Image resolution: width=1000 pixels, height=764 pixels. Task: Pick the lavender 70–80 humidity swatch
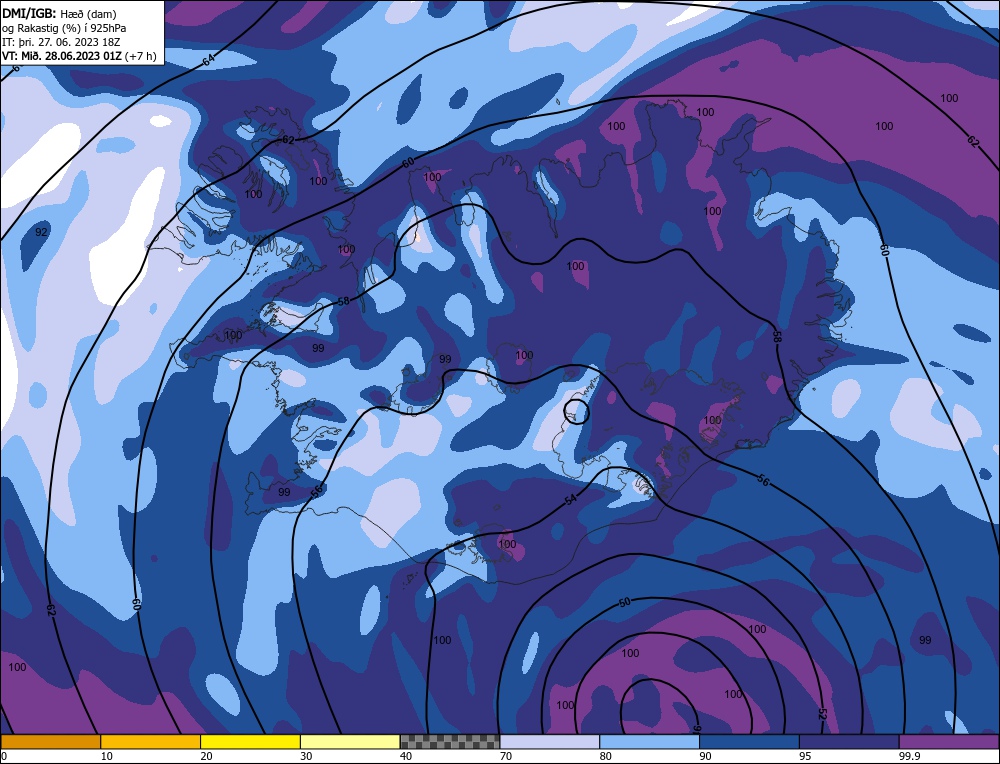[x=550, y=741]
